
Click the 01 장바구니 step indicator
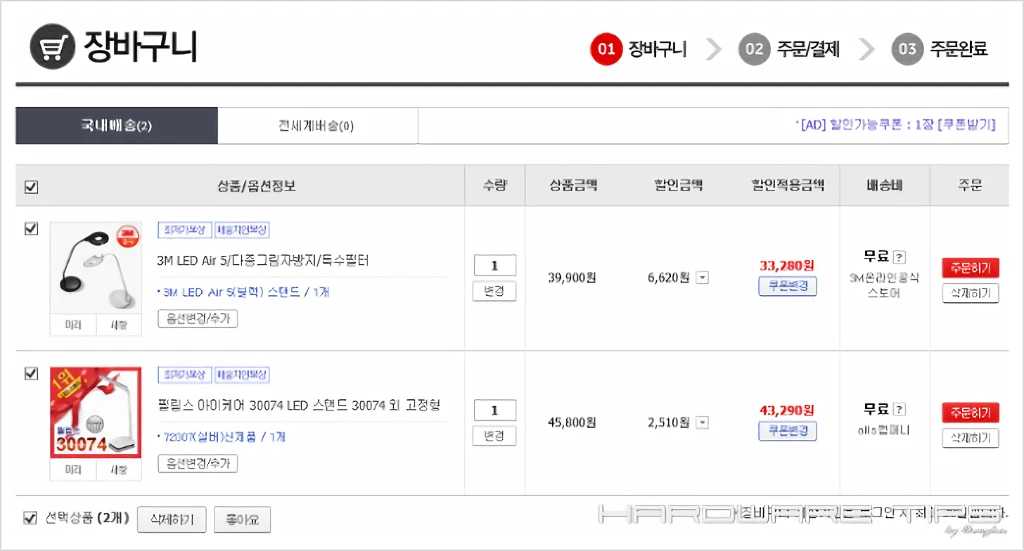638,49
